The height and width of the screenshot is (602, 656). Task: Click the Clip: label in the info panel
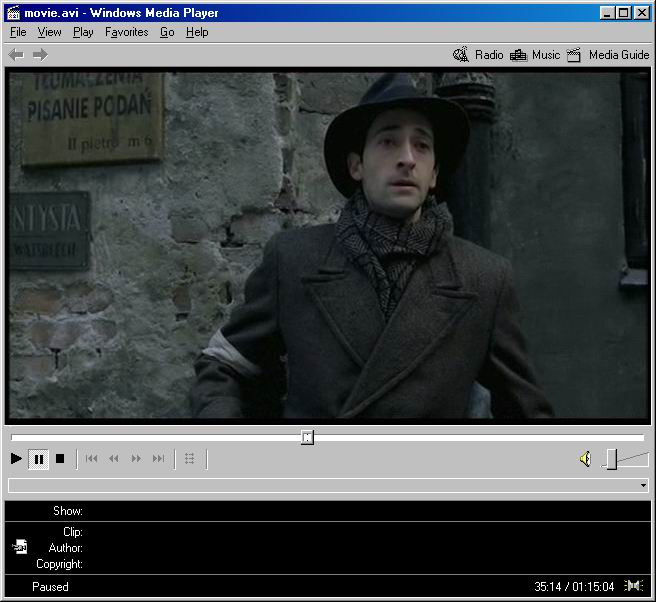click(73, 532)
